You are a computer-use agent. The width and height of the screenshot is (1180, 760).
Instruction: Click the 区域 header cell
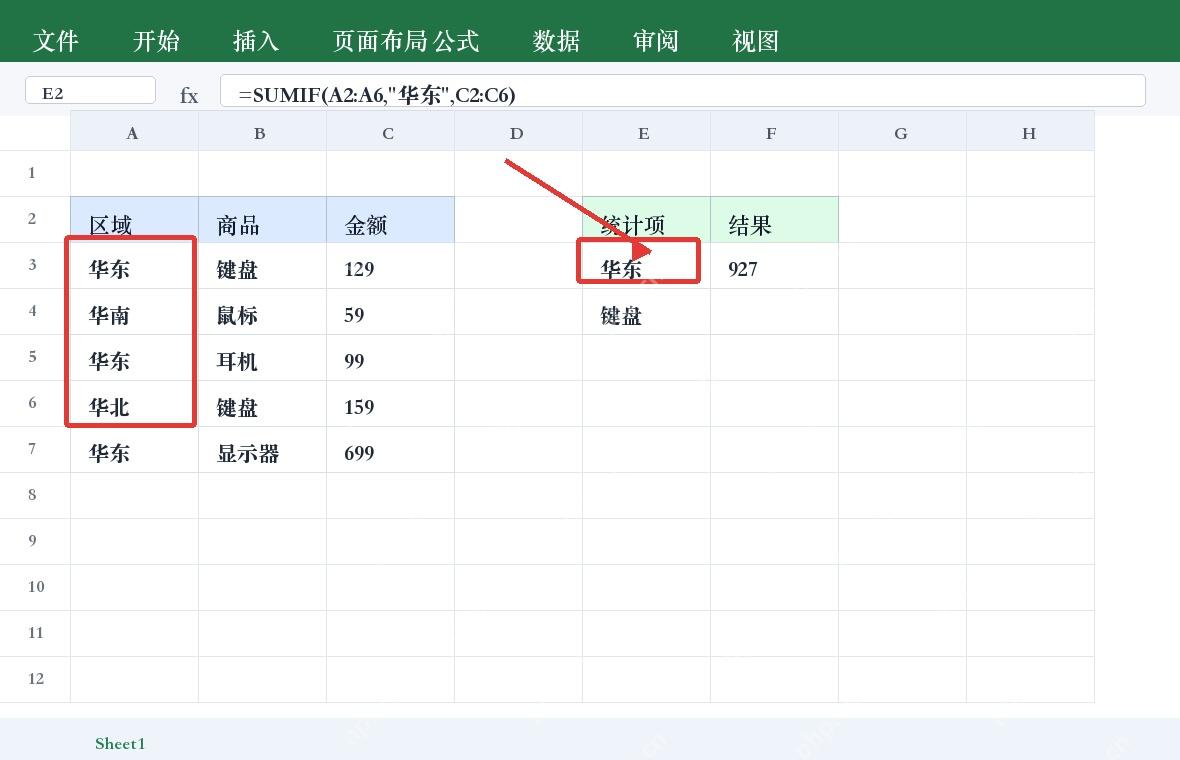point(135,220)
